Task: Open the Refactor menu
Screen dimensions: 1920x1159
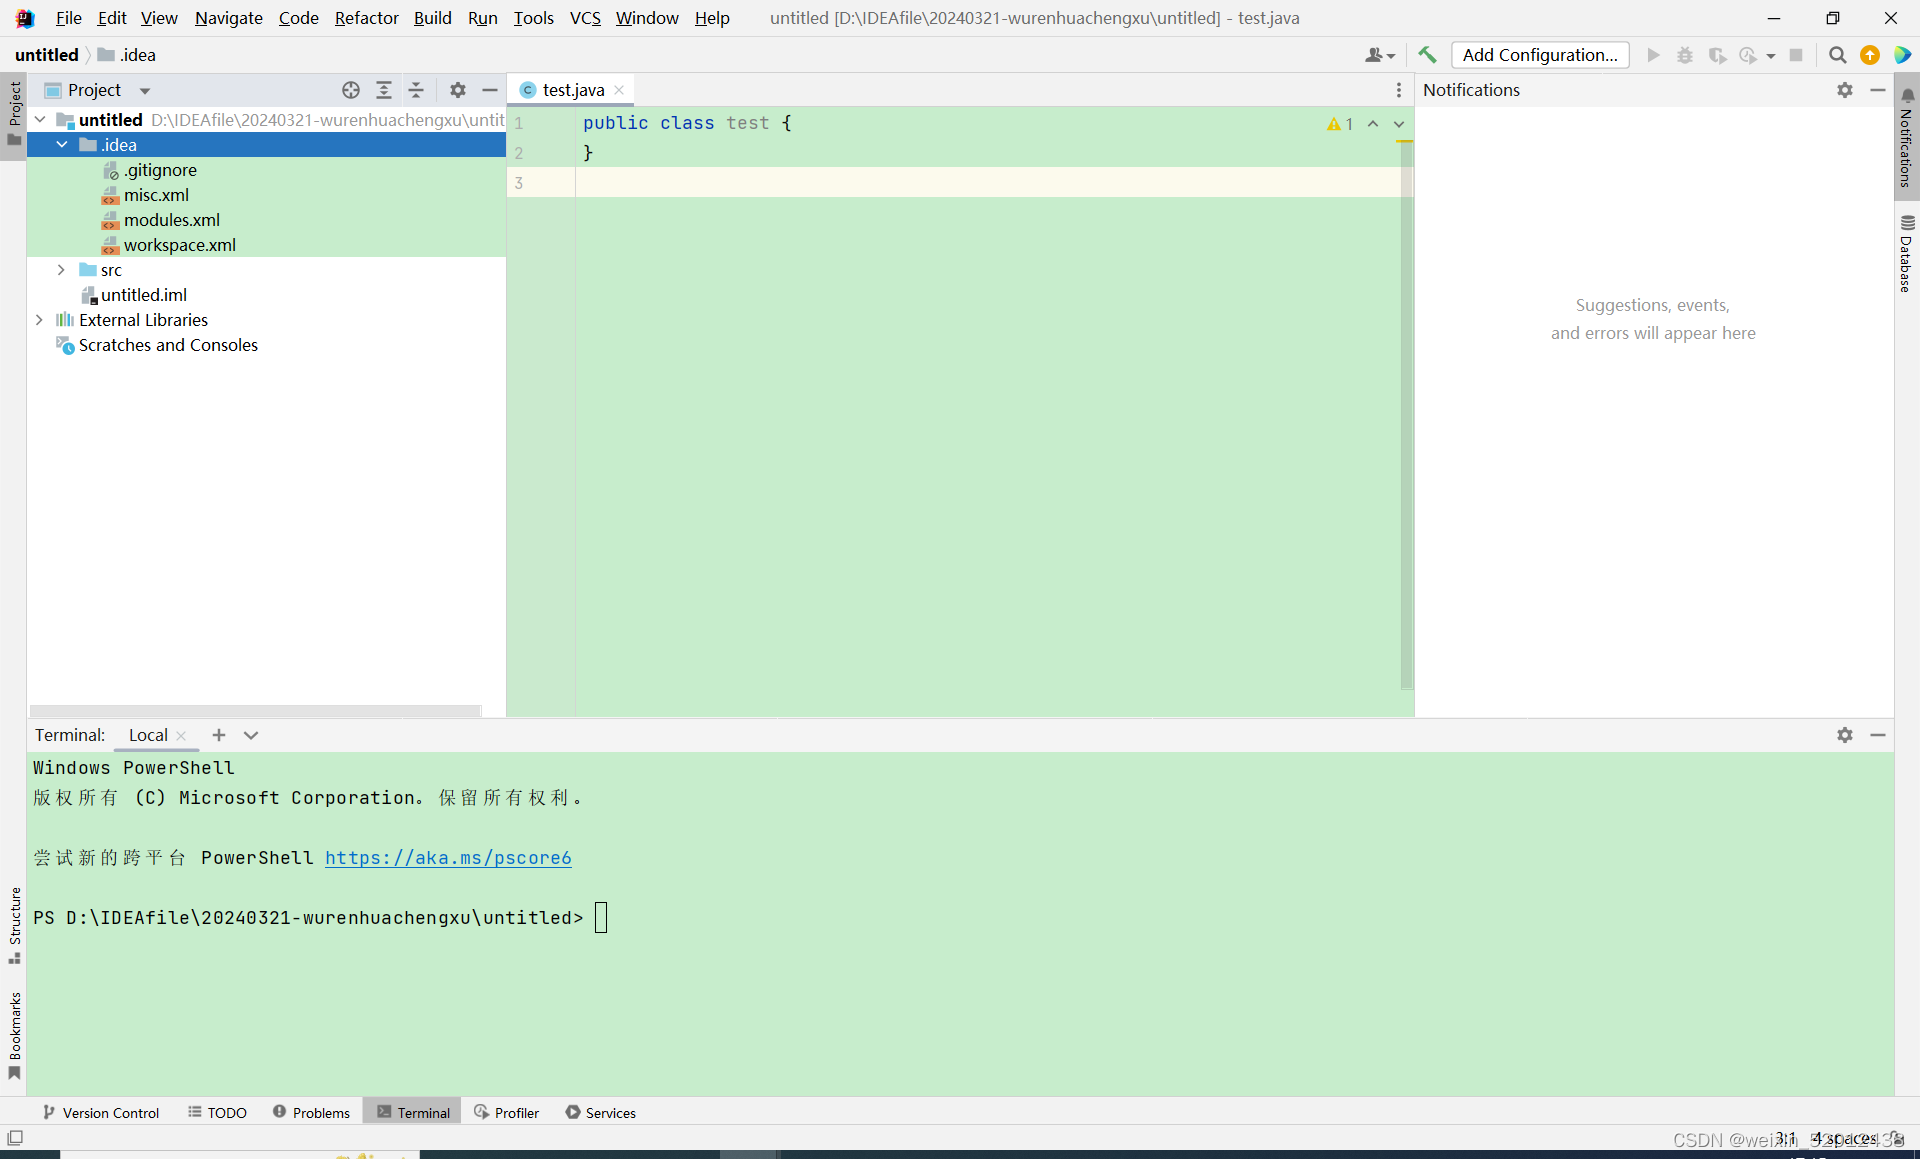Action: point(366,18)
